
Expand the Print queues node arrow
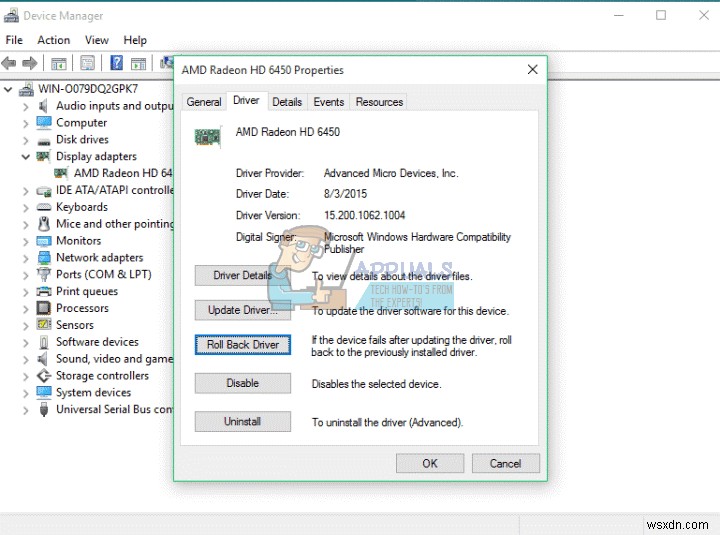pos(26,292)
